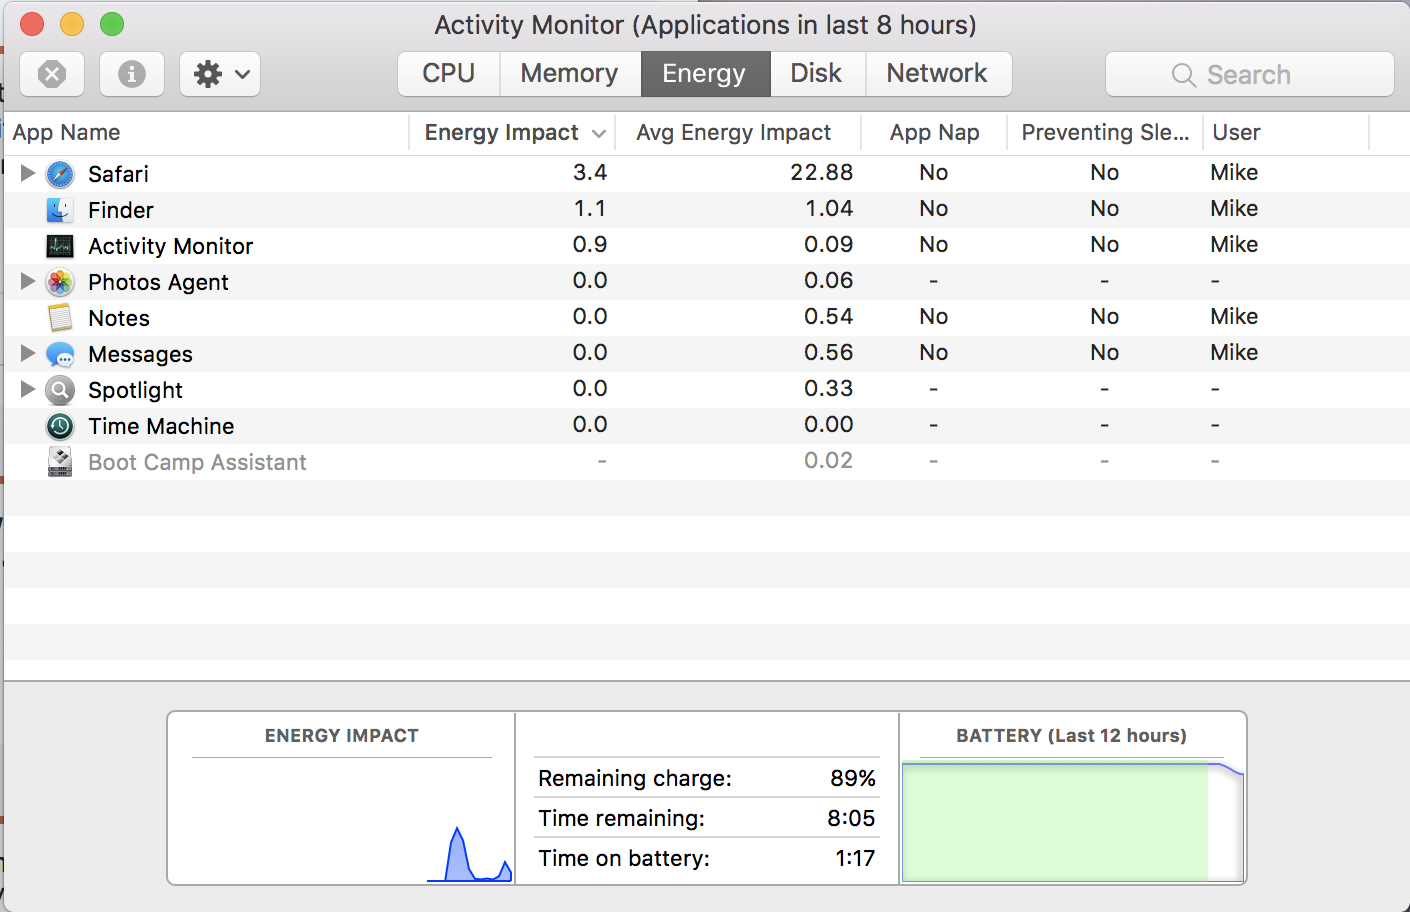The width and height of the screenshot is (1410, 912).
Task: Click the Quit Process stop icon
Action: pos(52,74)
